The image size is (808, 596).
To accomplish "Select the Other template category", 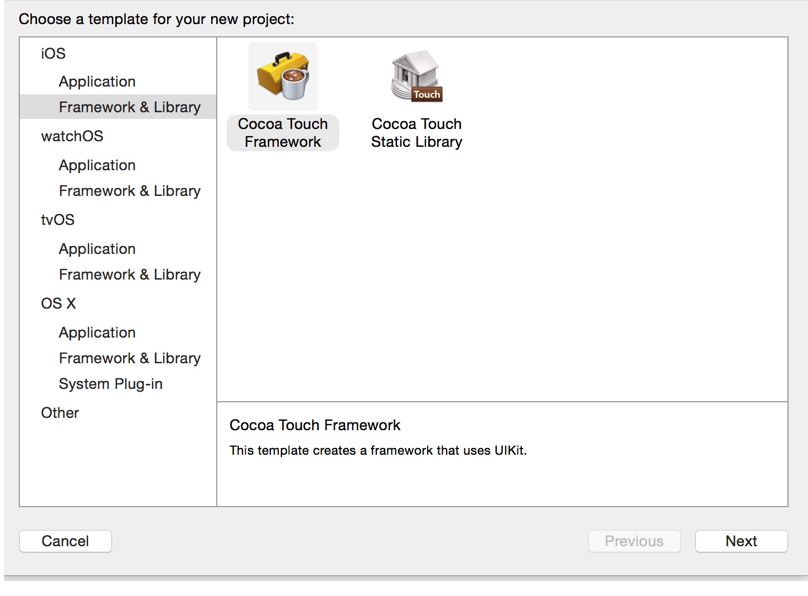I will [x=60, y=413].
